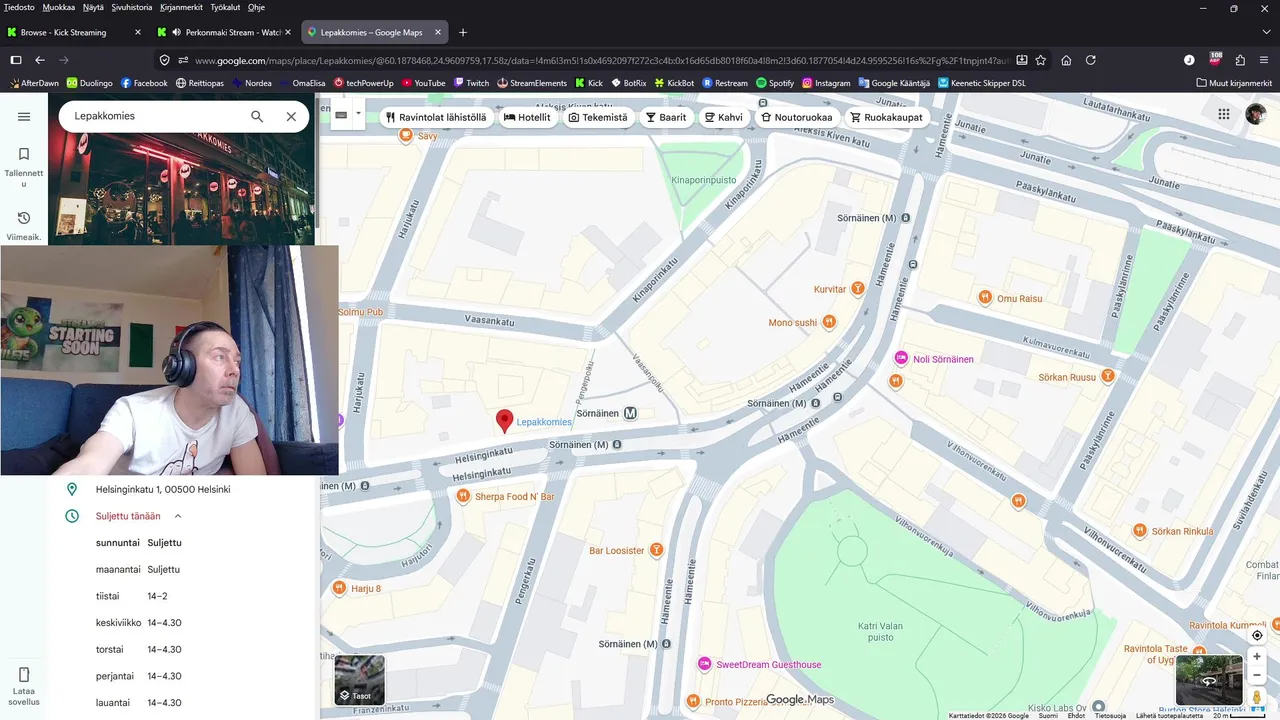Open the Google Kääntäjä bookmark

point(894,83)
